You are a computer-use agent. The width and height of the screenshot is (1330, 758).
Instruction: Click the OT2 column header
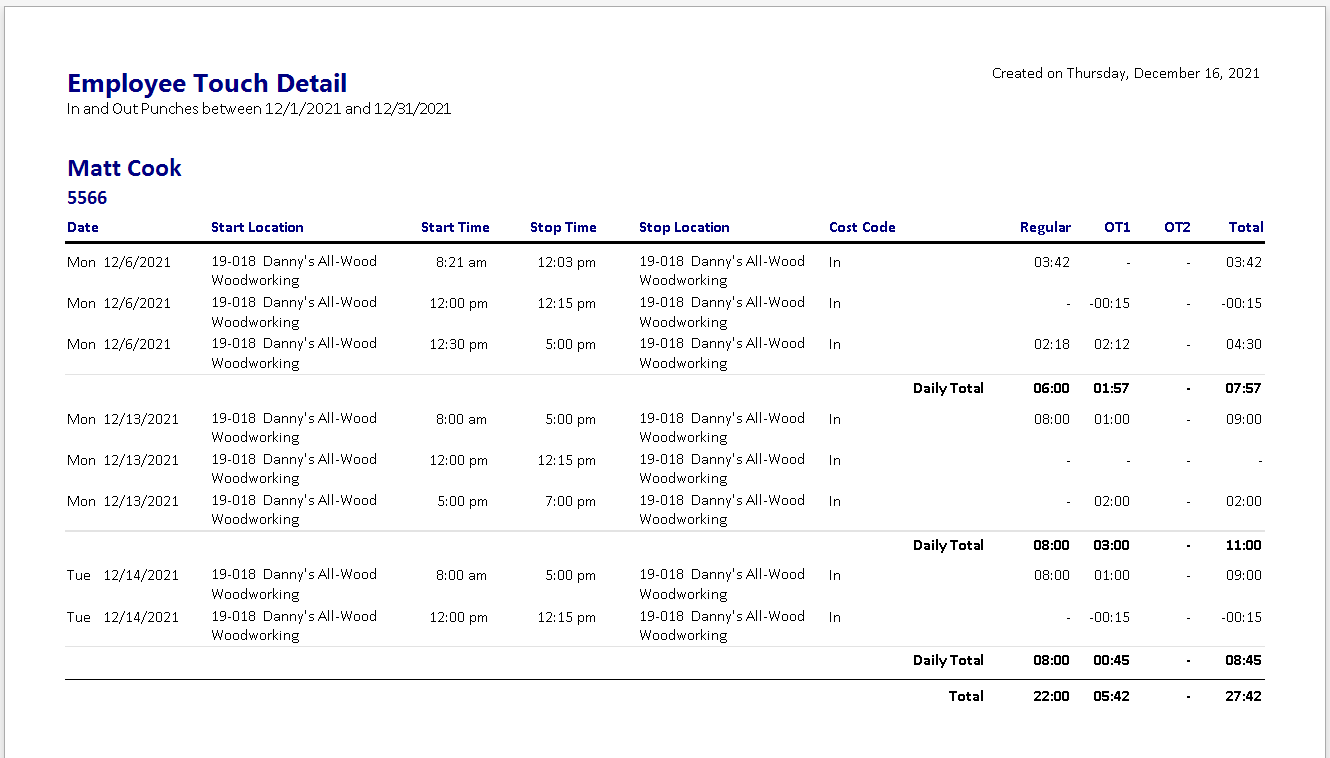1177,227
